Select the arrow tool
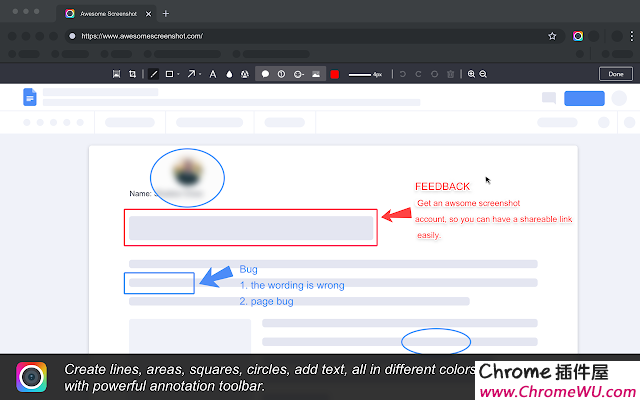 coord(190,74)
